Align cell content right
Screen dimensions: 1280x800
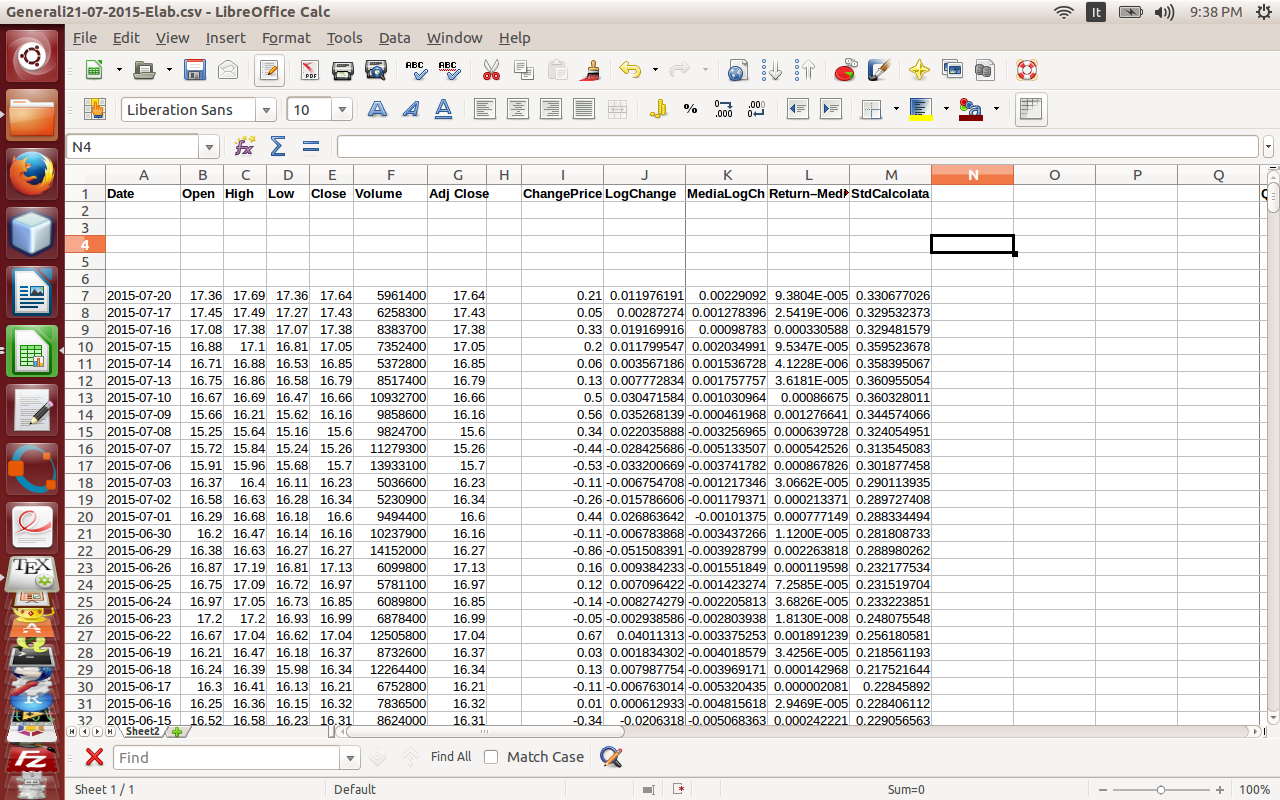tap(551, 109)
